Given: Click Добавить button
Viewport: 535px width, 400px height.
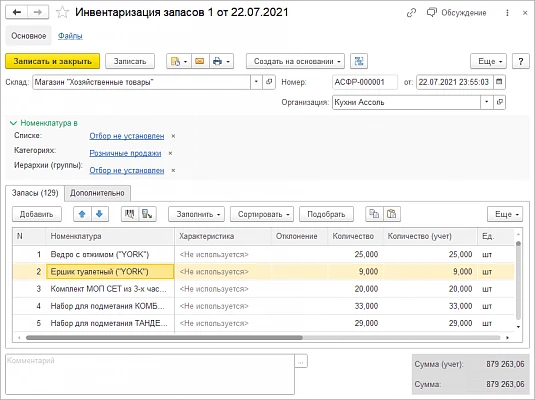Looking at the screenshot, I should tap(37, 214).
